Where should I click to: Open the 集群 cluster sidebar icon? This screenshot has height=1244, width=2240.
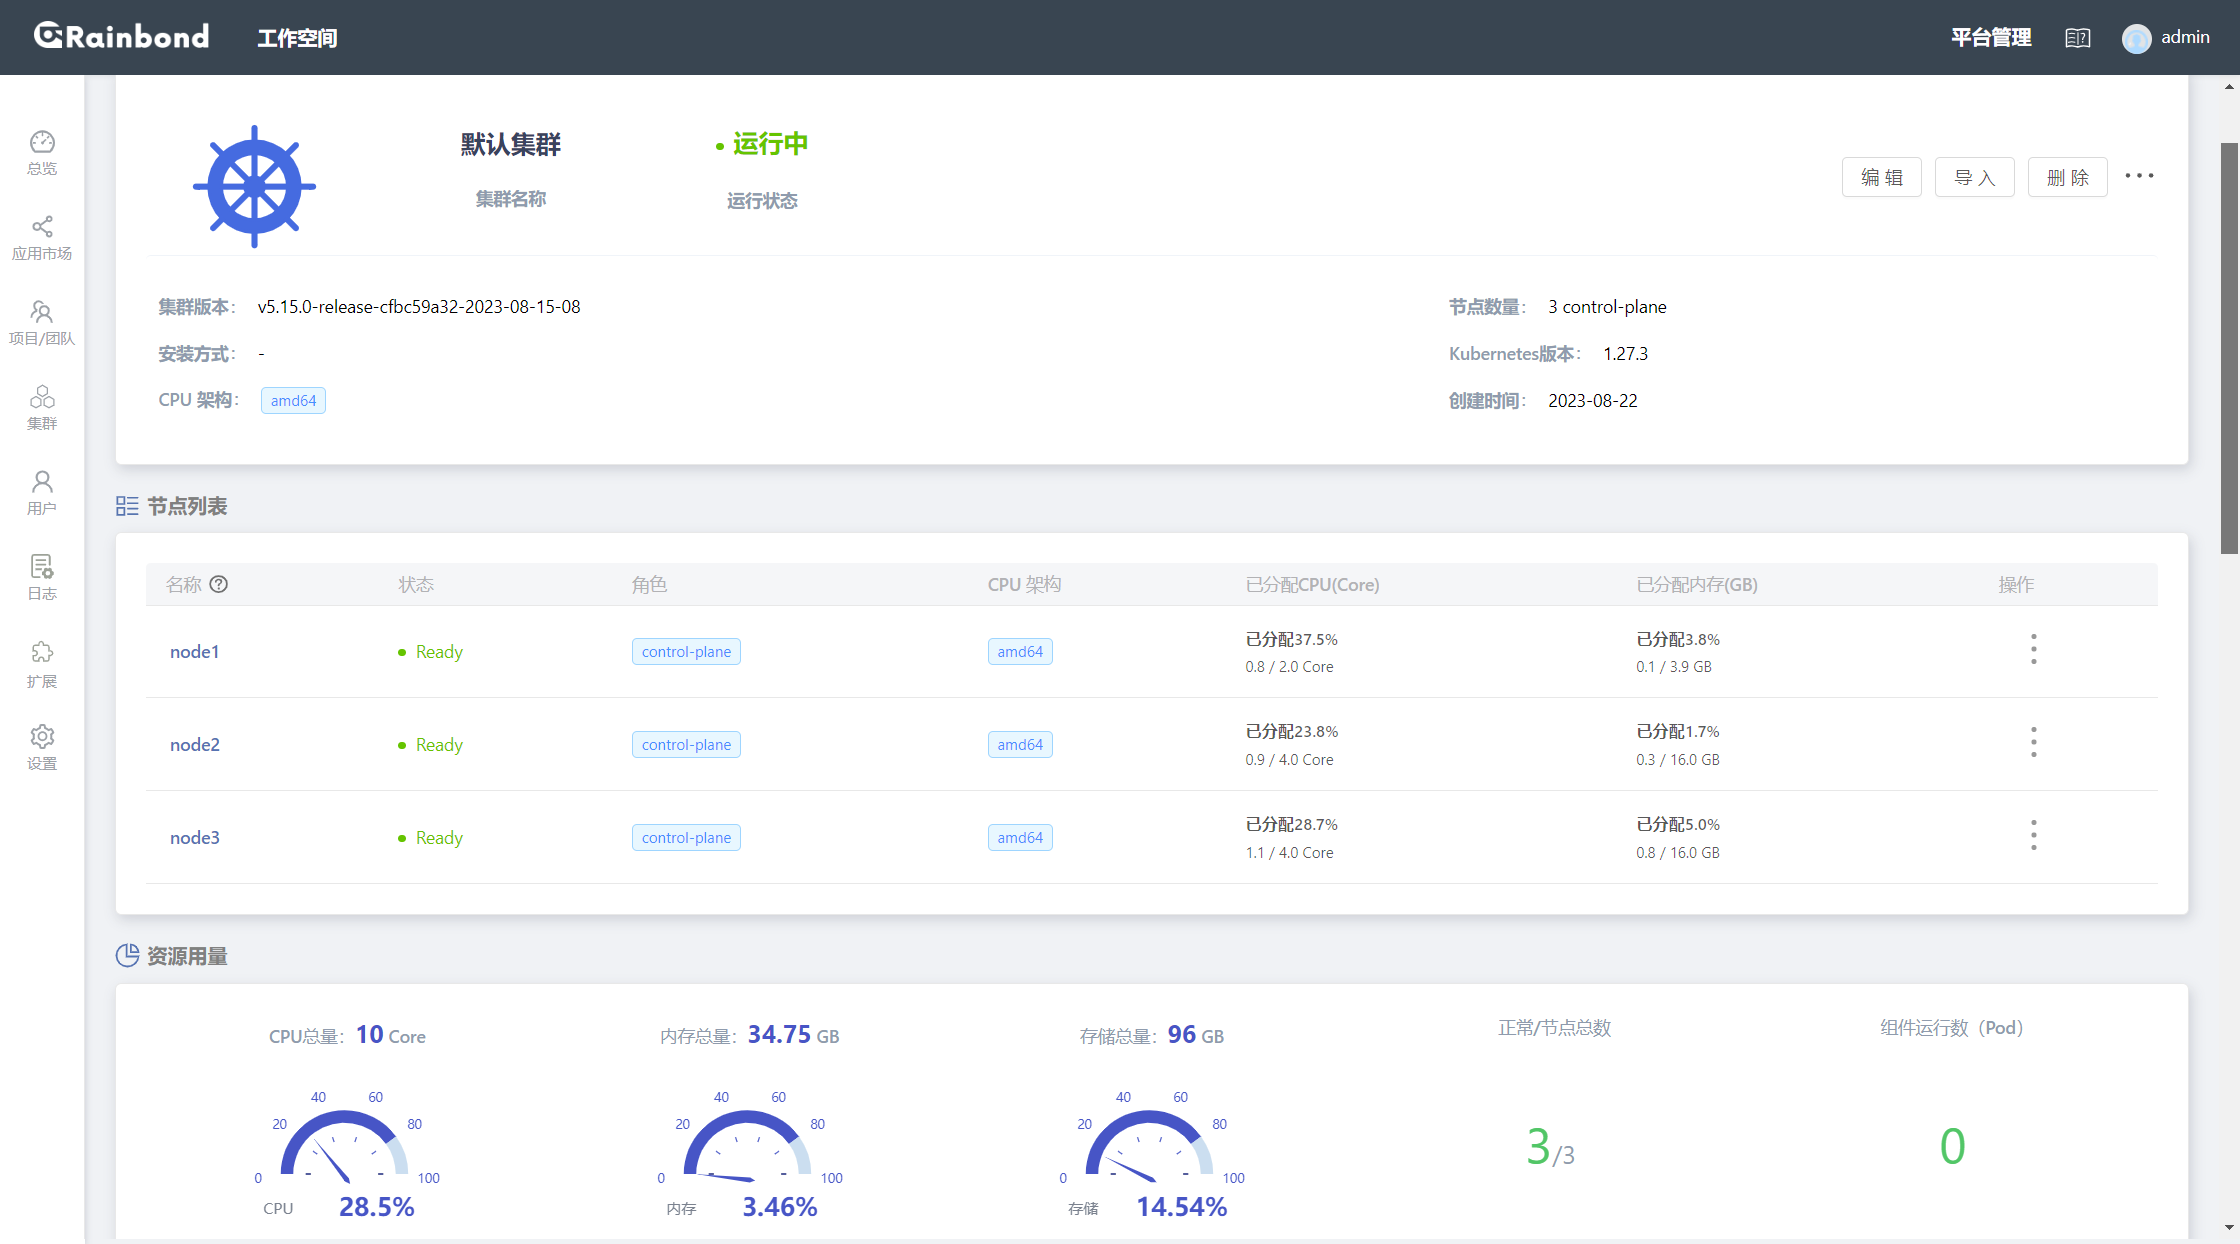(x=42, y=408)
